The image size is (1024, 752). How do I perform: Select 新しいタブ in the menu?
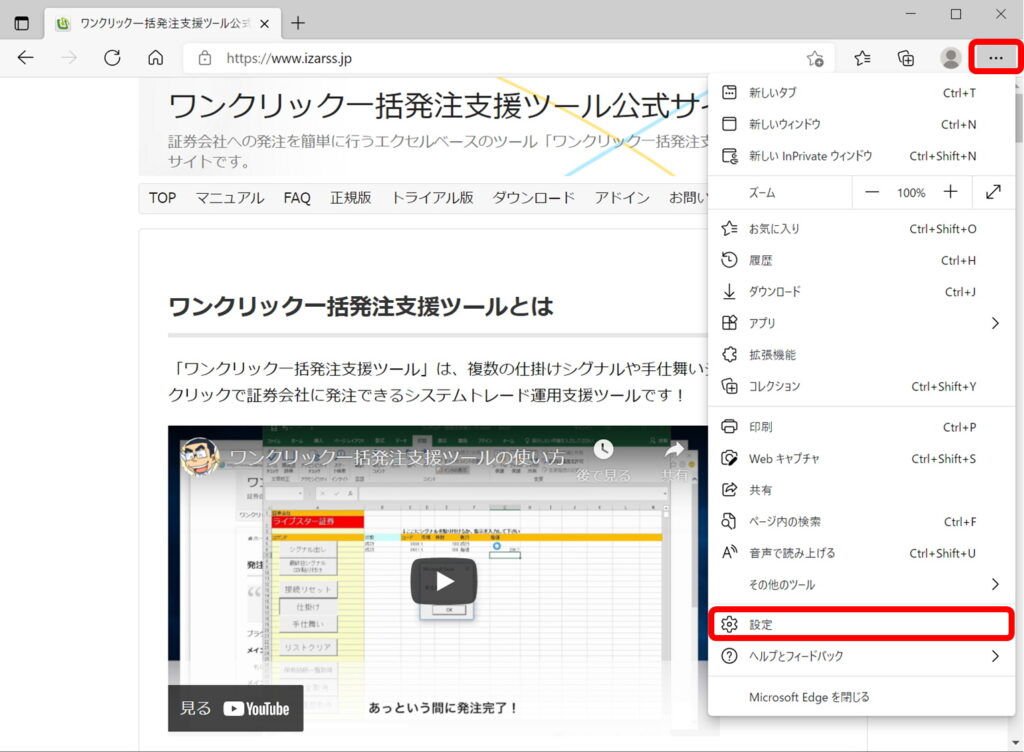861,93
